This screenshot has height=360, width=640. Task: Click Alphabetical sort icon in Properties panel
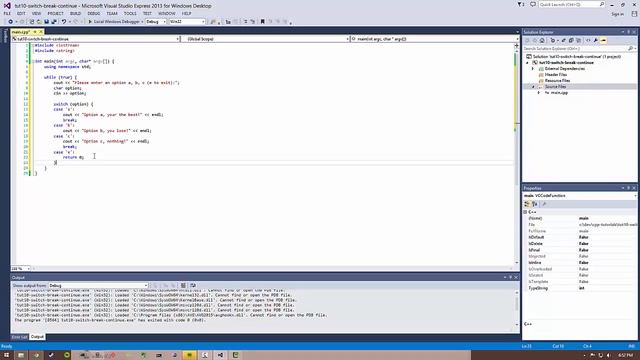(x=535, y=204)
